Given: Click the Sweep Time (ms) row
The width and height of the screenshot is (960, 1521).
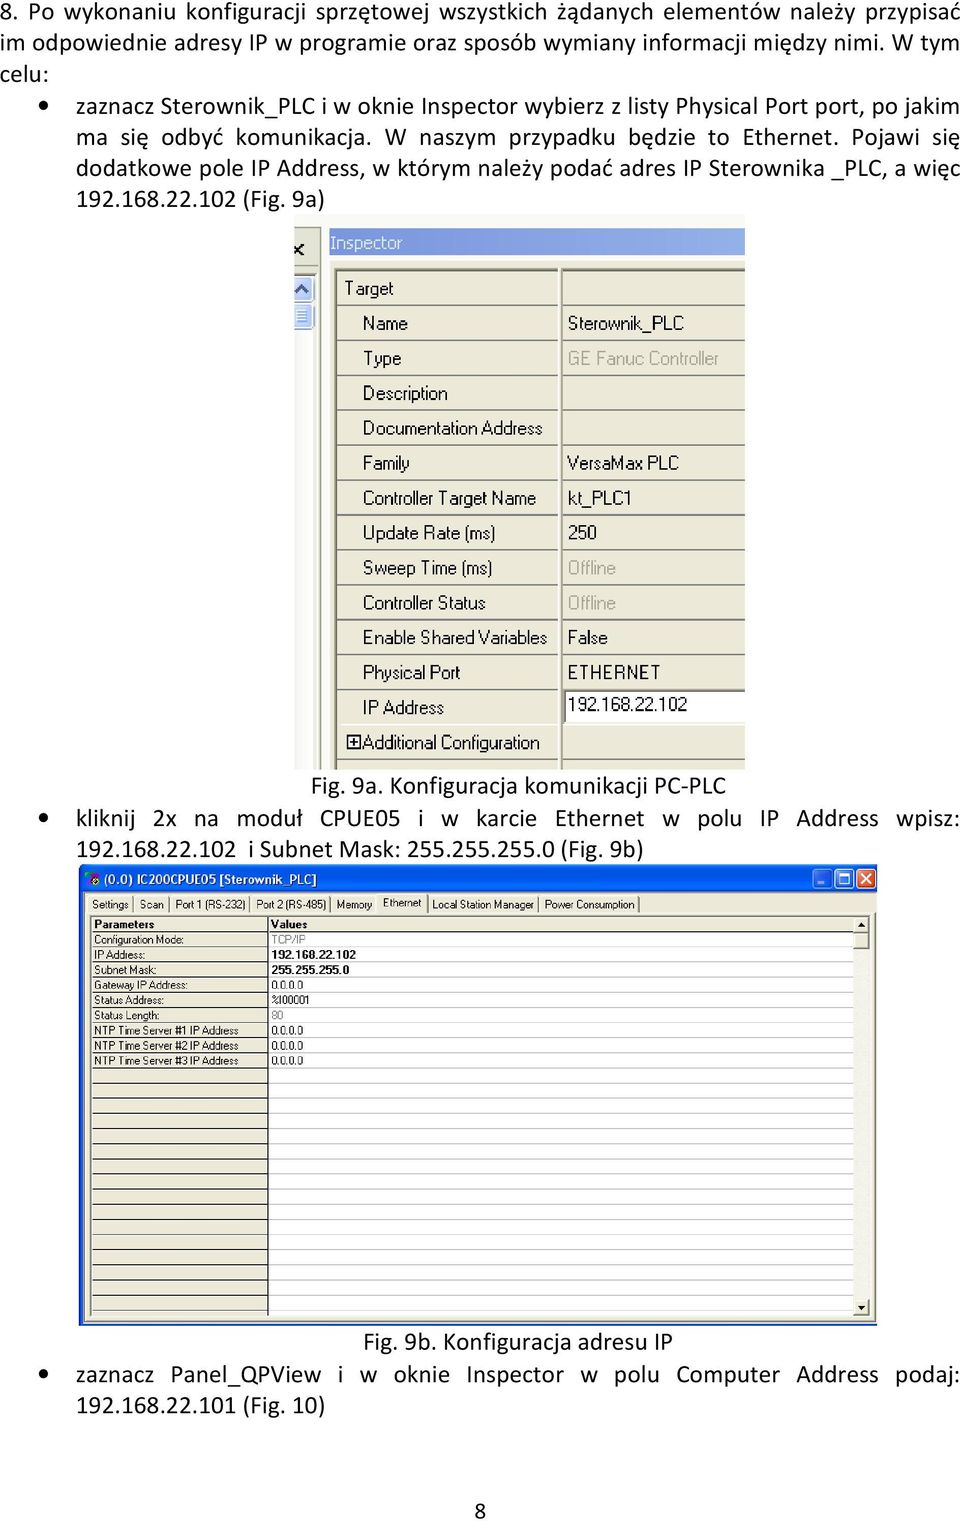Looking at the screenshot, I should click(x=541, y=568).
